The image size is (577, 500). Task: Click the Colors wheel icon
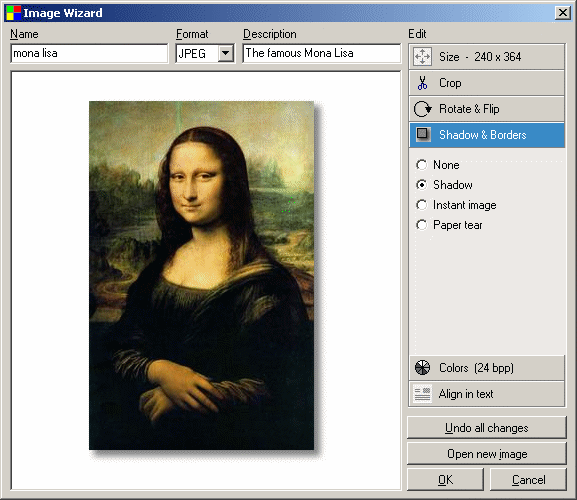tap(422, 368)
